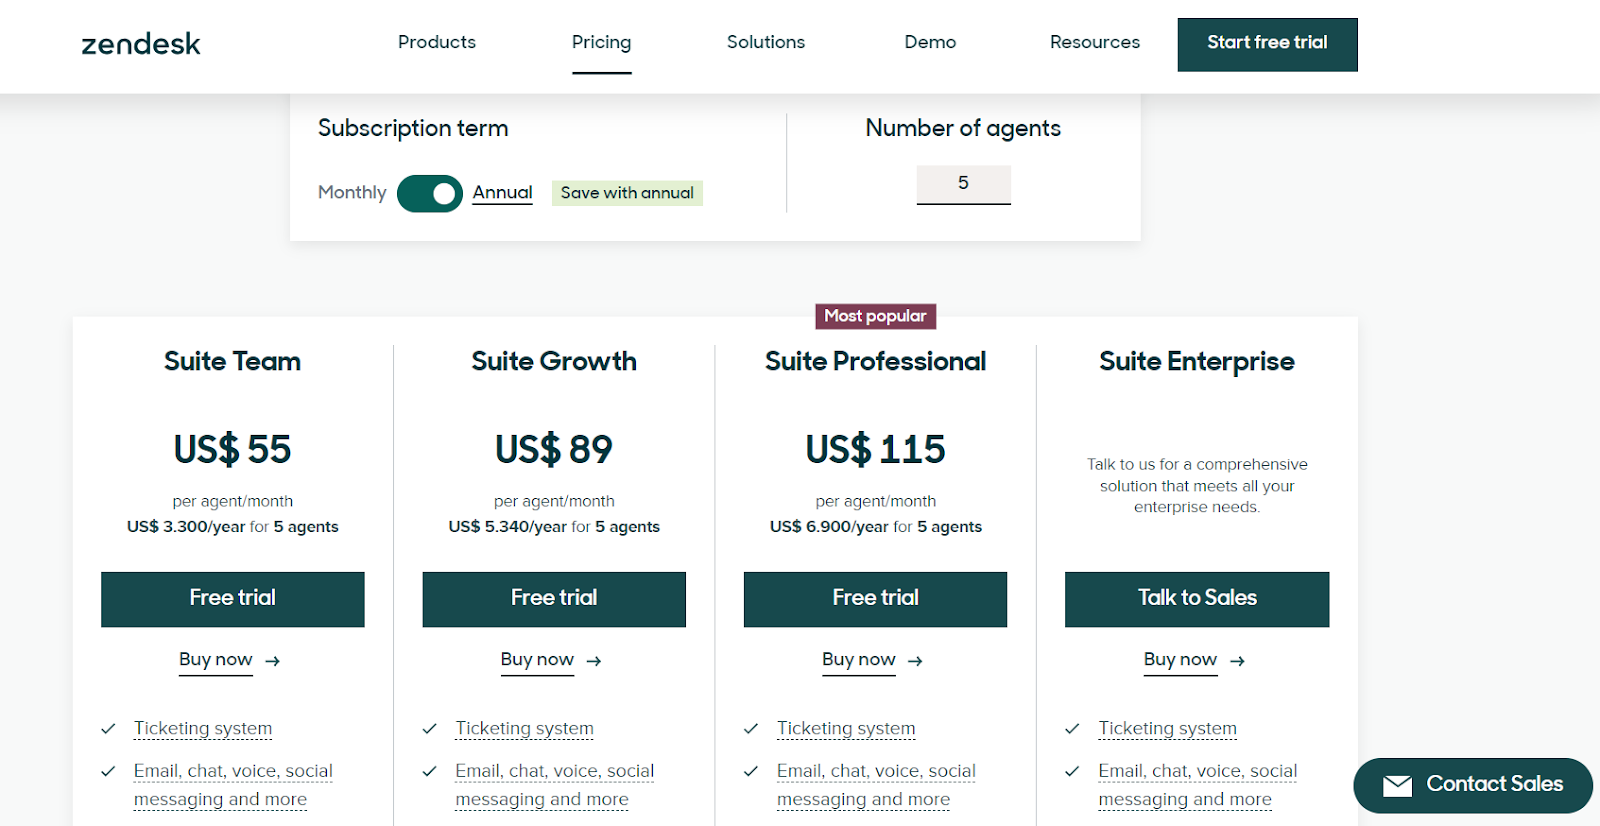Click the Number of agents input field
Image resolution: width=1600 pixels, height=826 pixels.
point(962,183)
